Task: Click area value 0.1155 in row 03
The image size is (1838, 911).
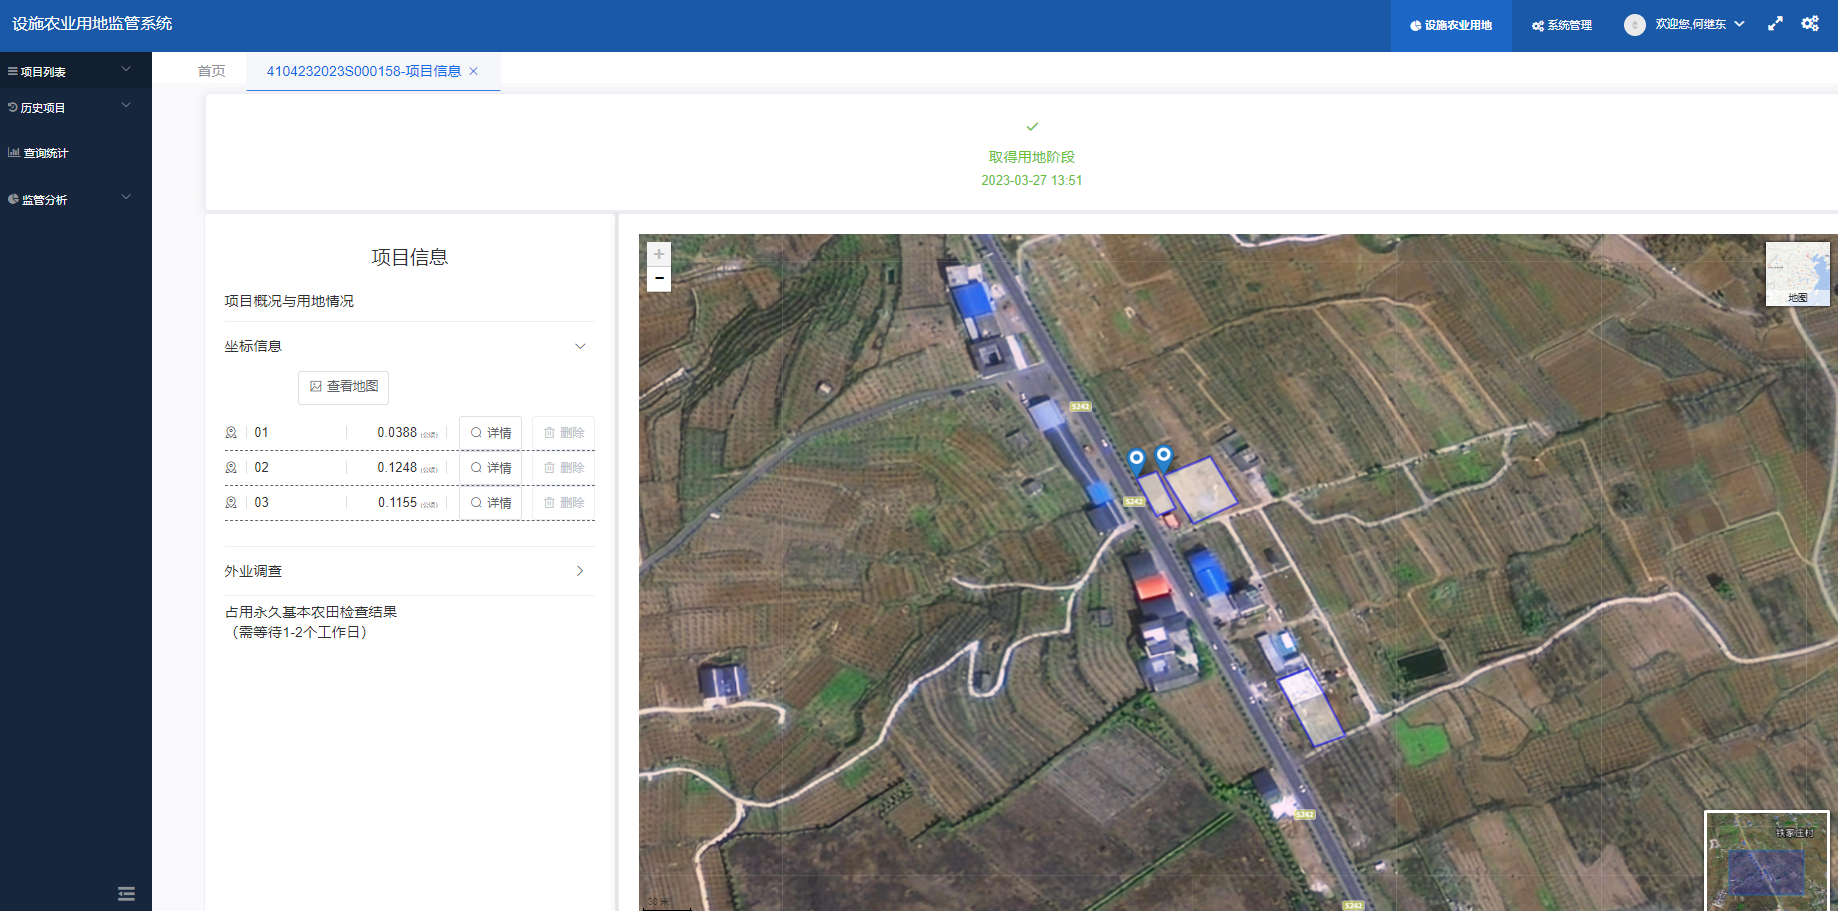Action: point(397,503)
